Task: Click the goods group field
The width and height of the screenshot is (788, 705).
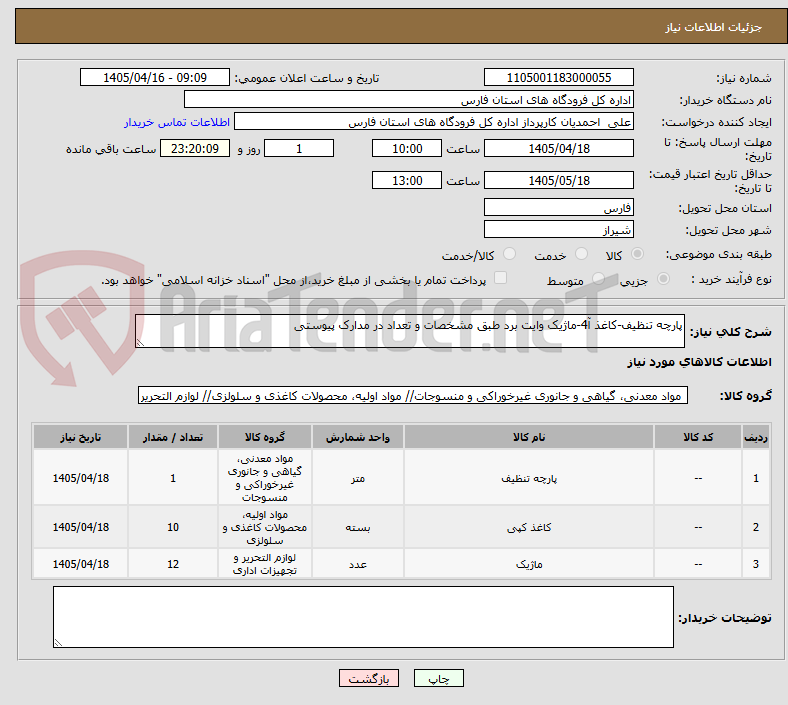Action: [413, 395]
